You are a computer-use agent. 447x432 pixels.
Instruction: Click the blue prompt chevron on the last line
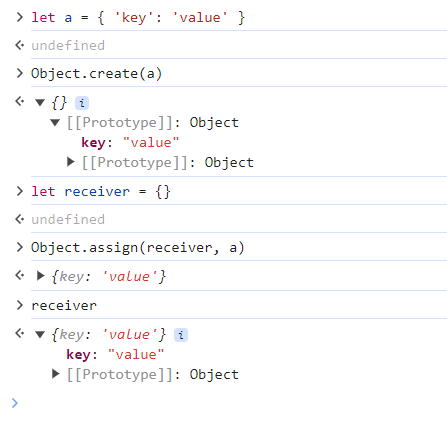[x=15, y=403]
